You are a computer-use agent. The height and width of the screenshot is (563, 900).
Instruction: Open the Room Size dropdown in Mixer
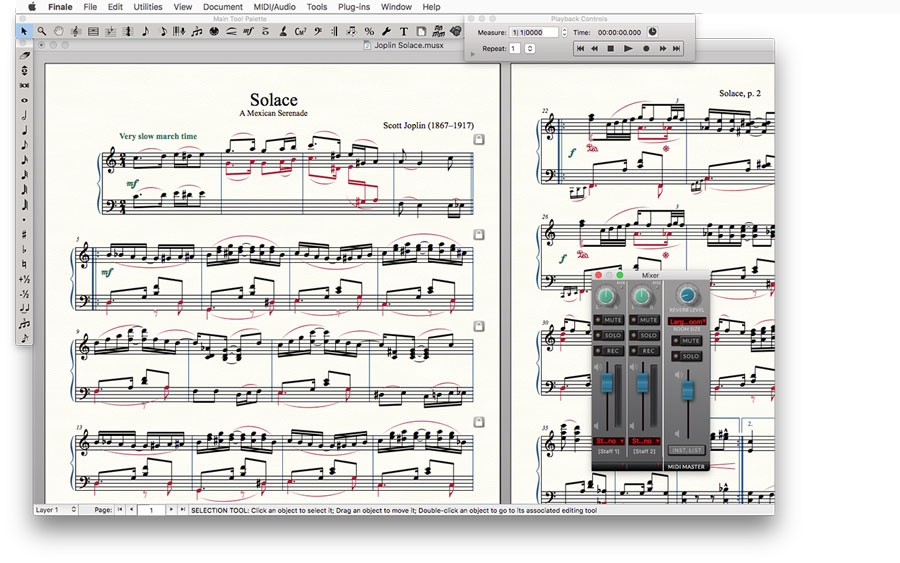[686, 322]
